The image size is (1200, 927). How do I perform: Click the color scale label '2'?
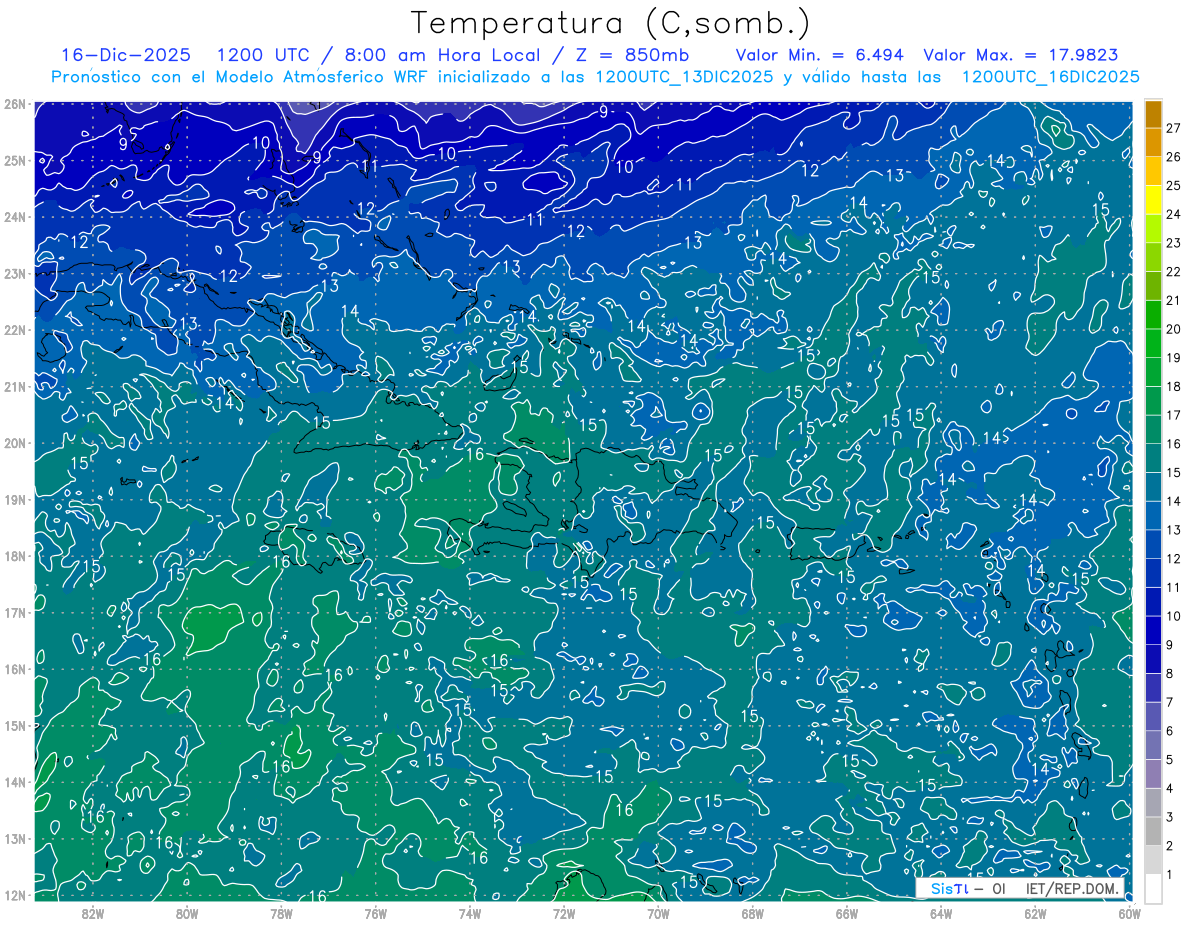[x=1170, y=847]
